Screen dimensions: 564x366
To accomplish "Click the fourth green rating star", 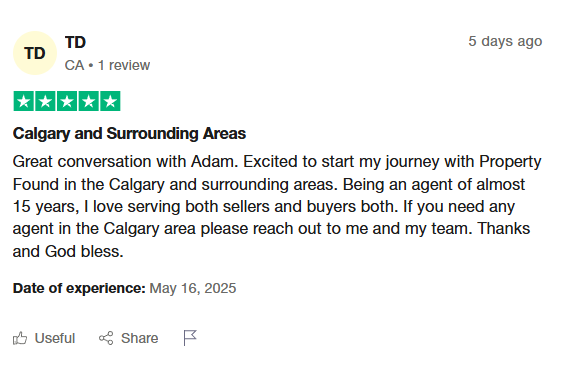I will [88, 101].
